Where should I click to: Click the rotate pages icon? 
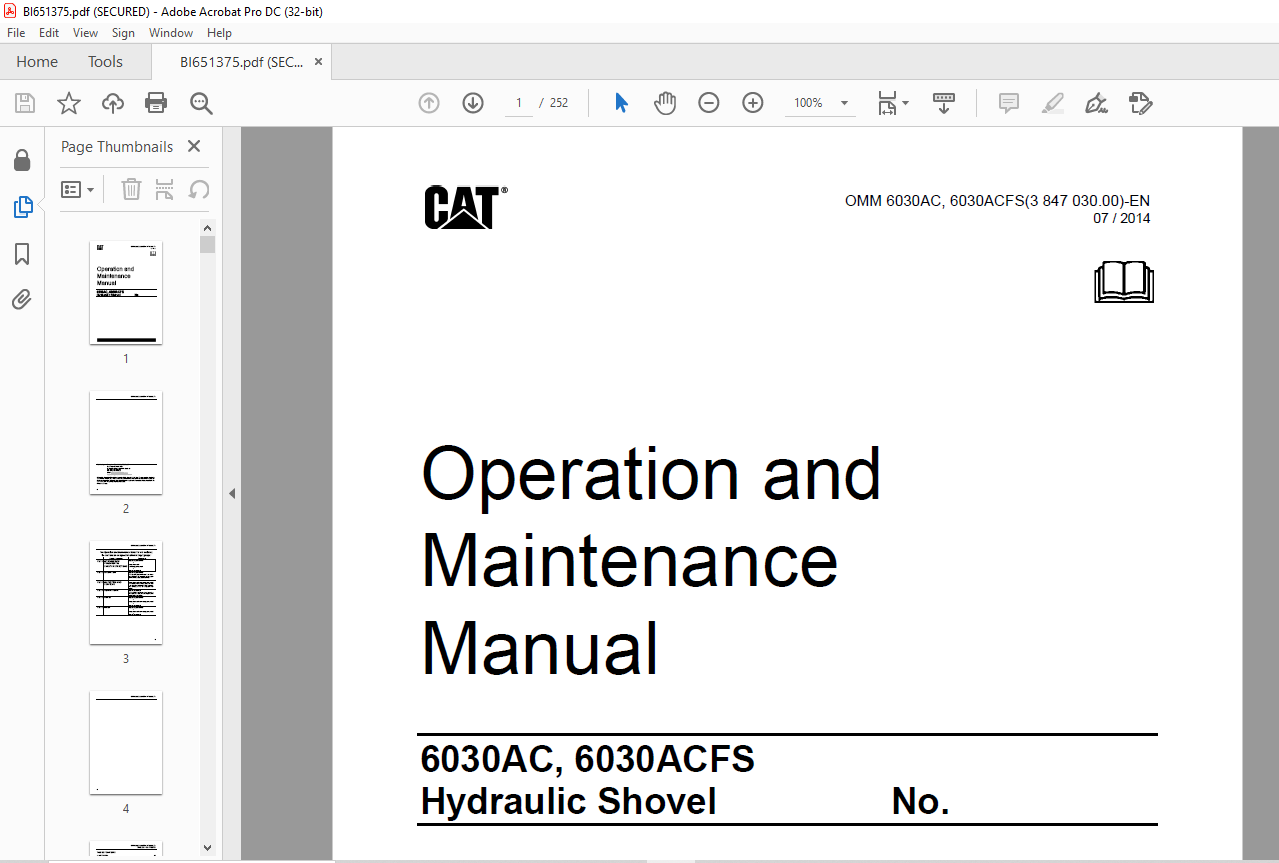199,189
